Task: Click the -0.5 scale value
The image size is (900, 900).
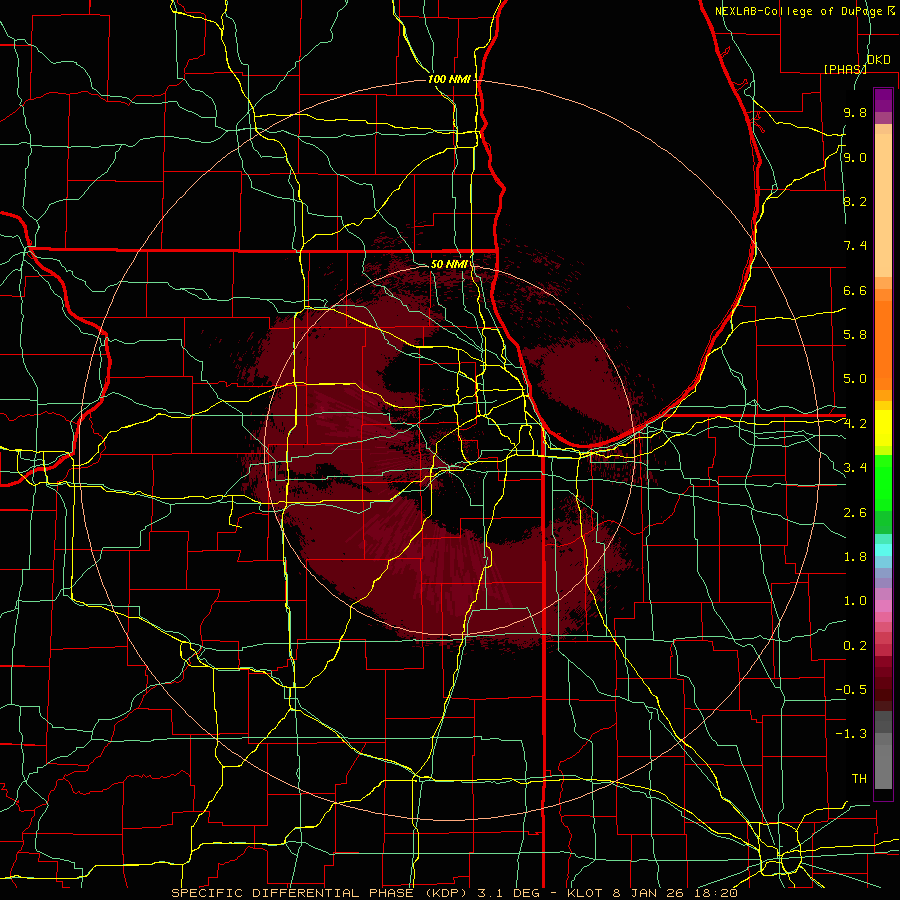Action: point(851,690)
